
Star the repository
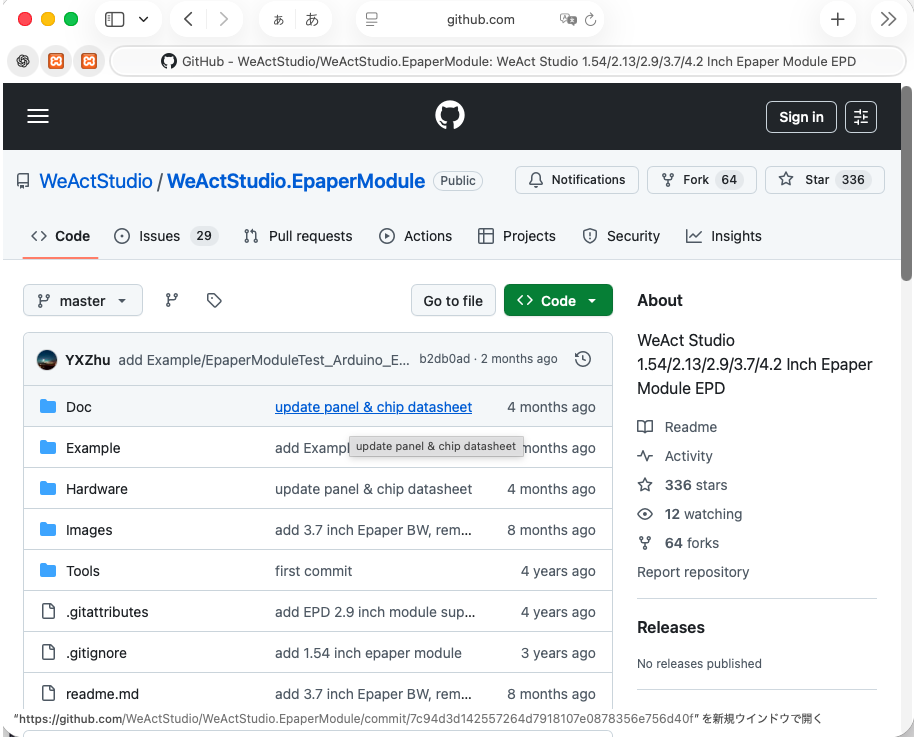coord(824,179)
